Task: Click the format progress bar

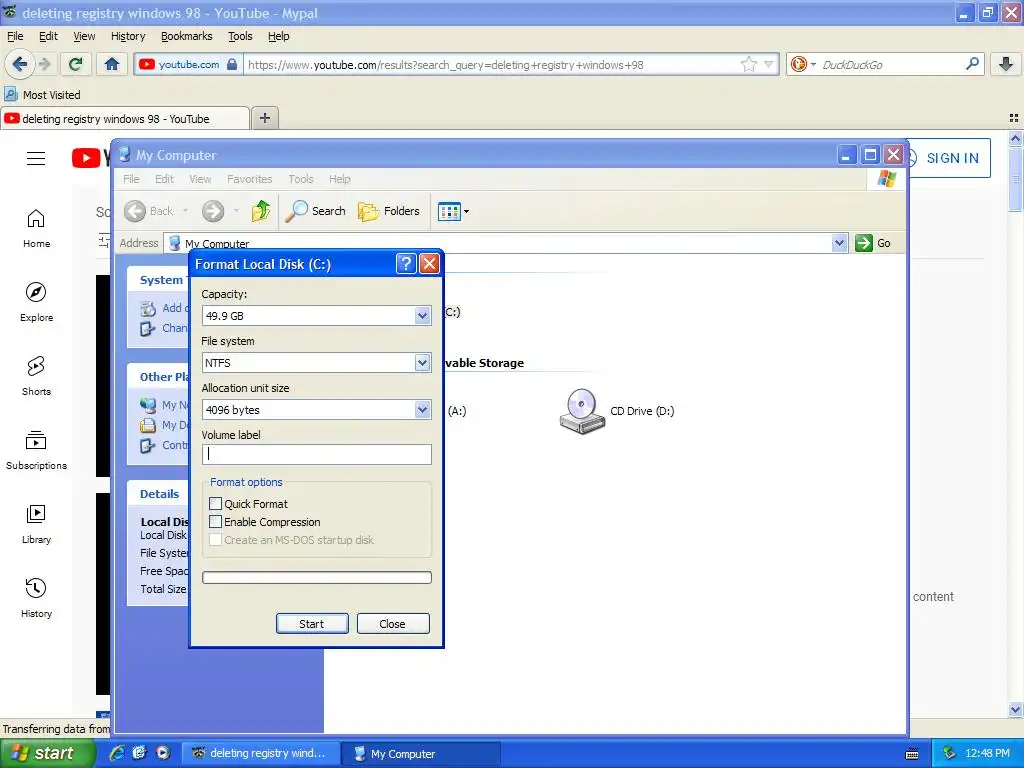Action: (317, 577)
